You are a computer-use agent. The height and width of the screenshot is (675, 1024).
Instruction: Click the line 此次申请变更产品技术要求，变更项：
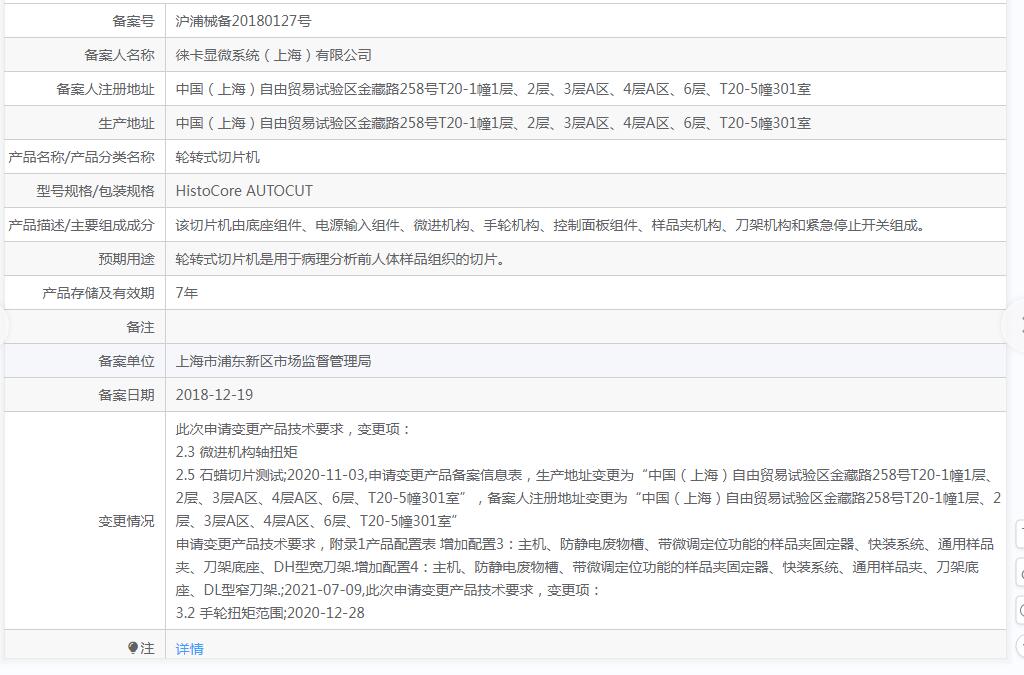(x=293, y=429)
